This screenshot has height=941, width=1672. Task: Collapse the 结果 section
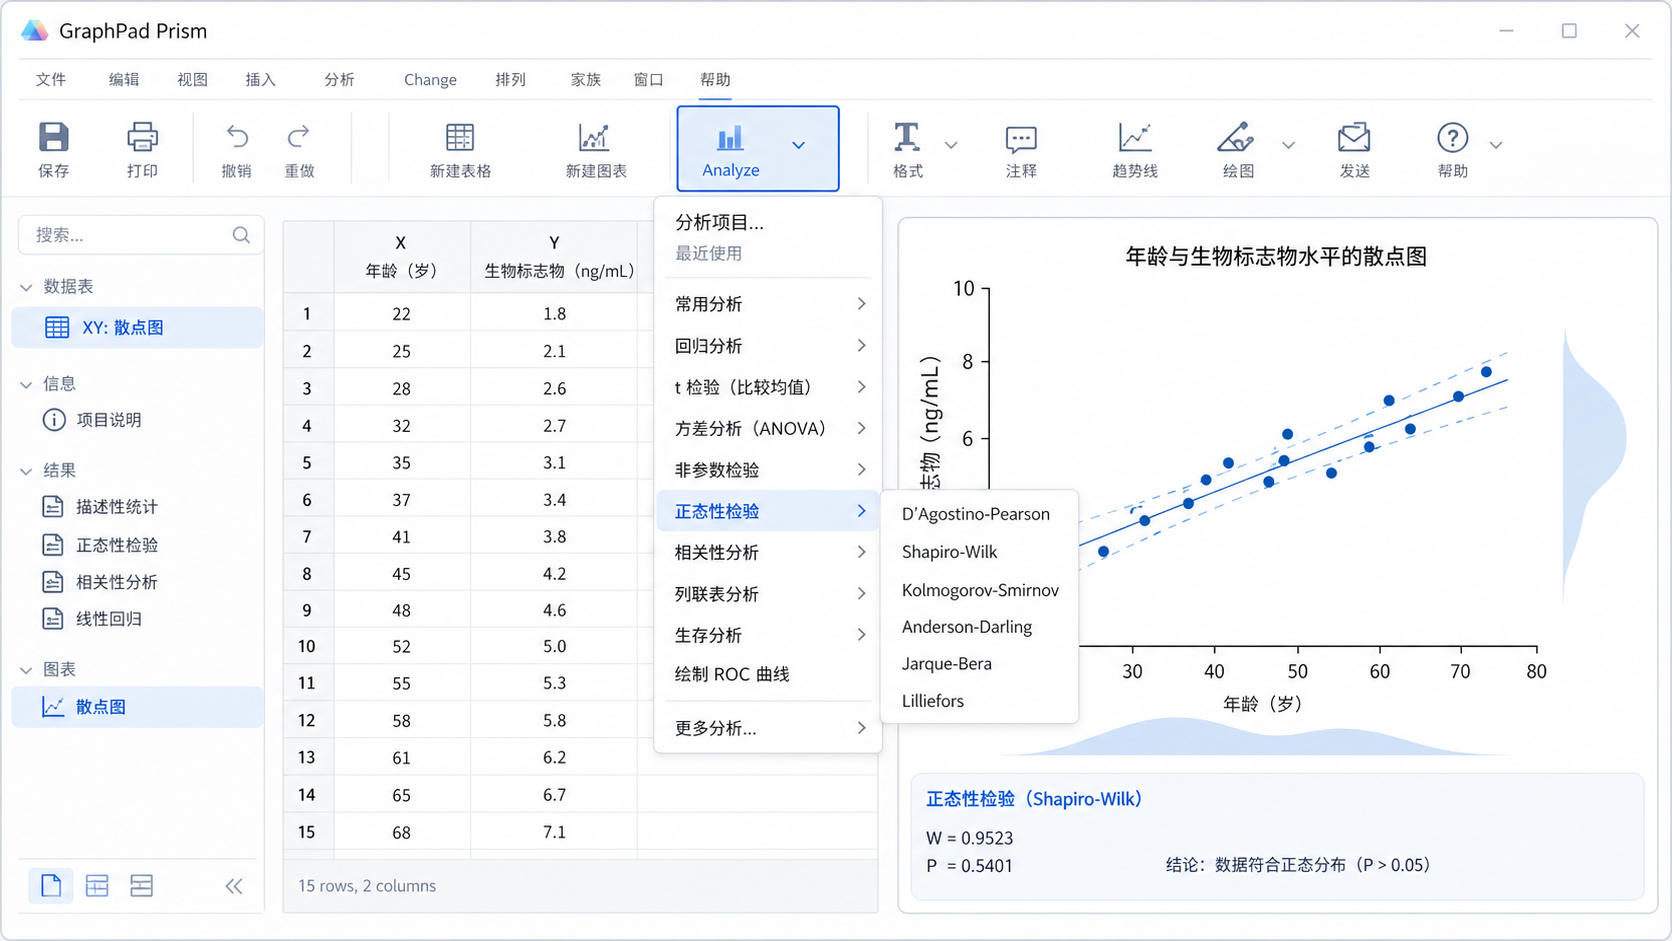26,471
